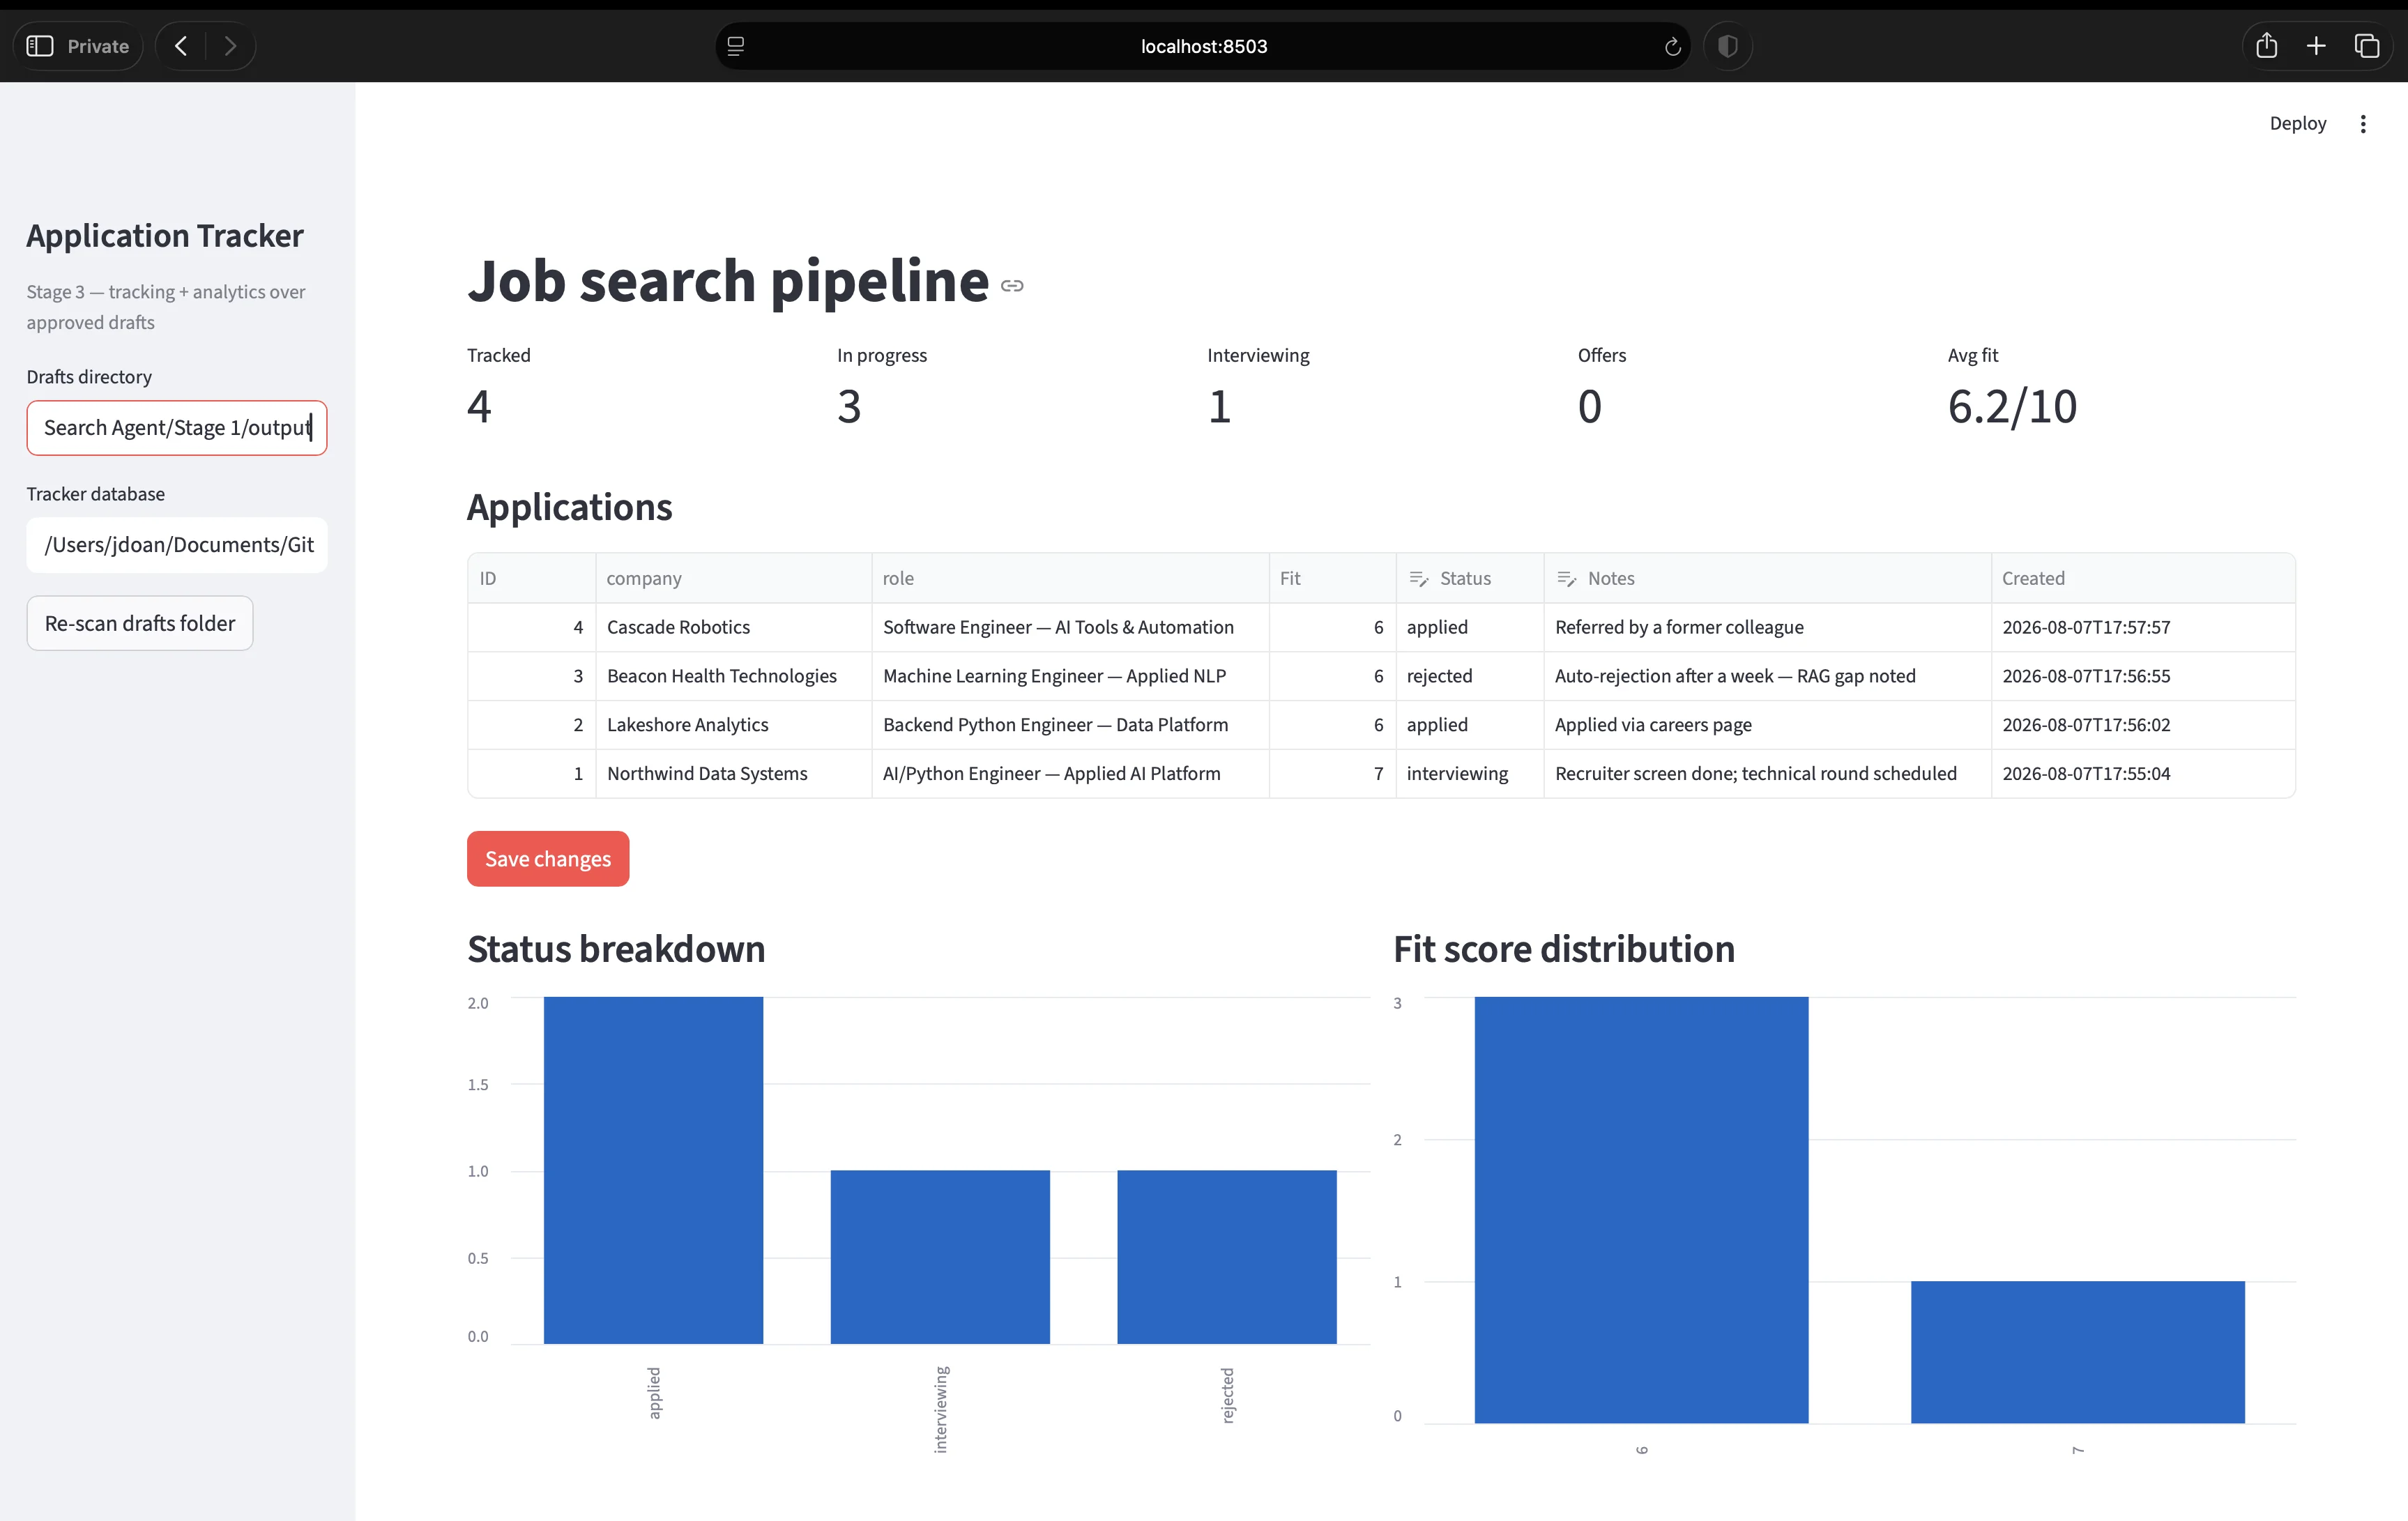Open the privacy shield icon
Screen dimensions: 2408x1521
(1727, 46)
